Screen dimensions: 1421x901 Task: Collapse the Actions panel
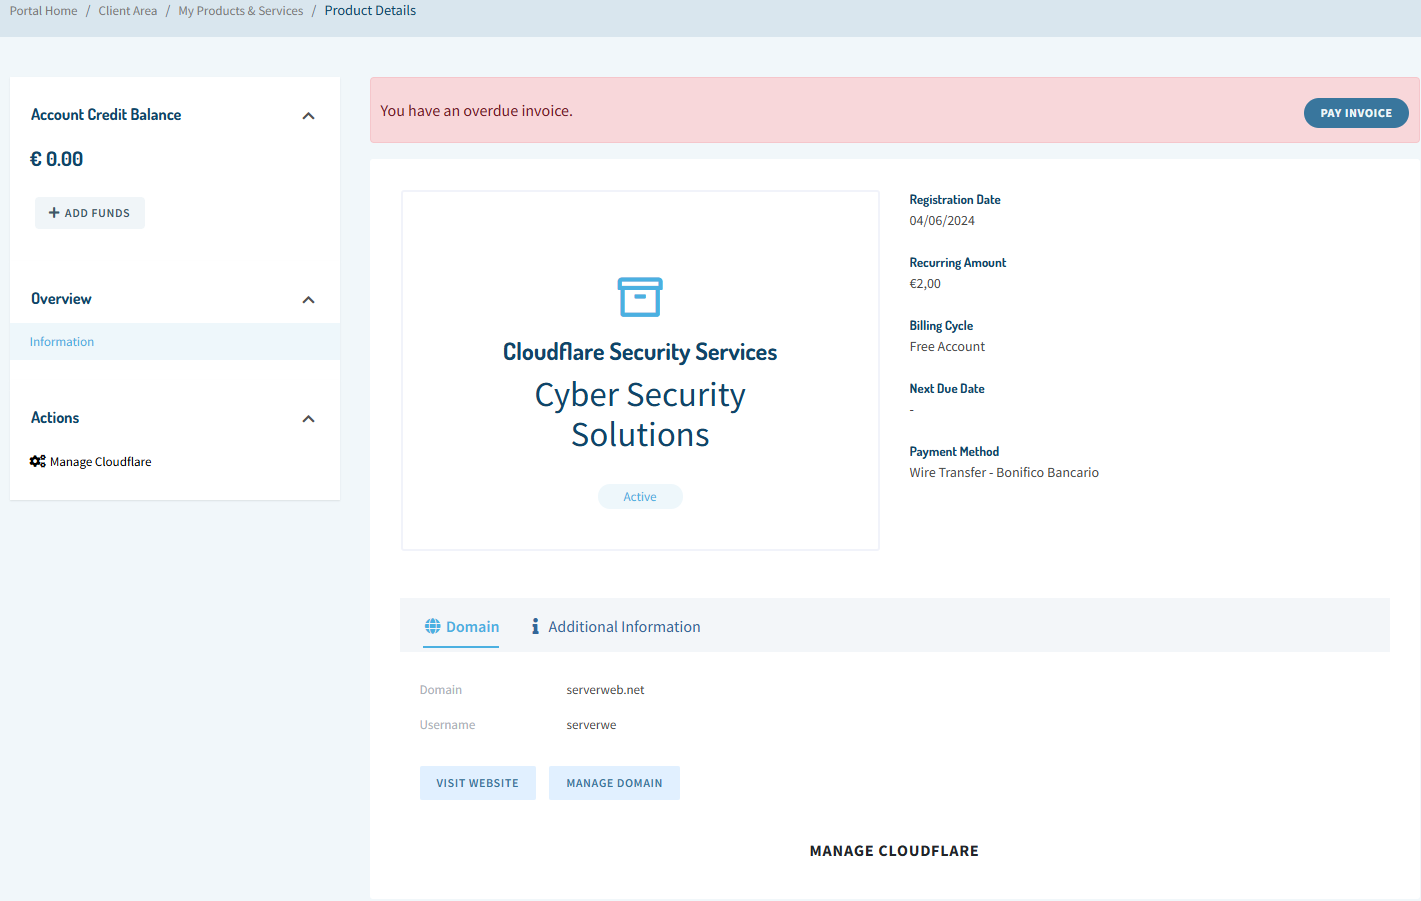click(x=308, y=419)
